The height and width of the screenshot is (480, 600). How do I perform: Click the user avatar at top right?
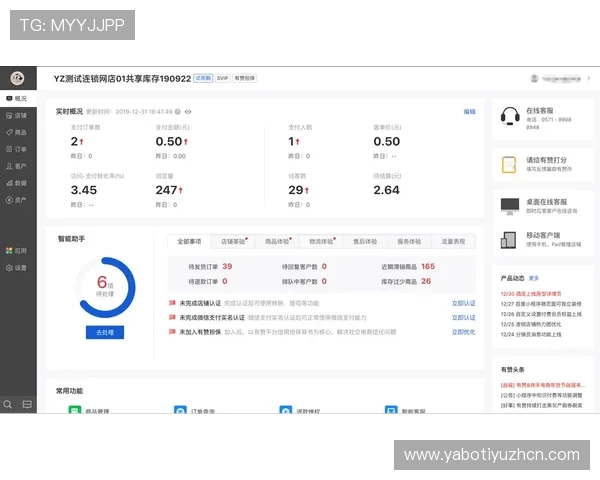pos(535,78)
